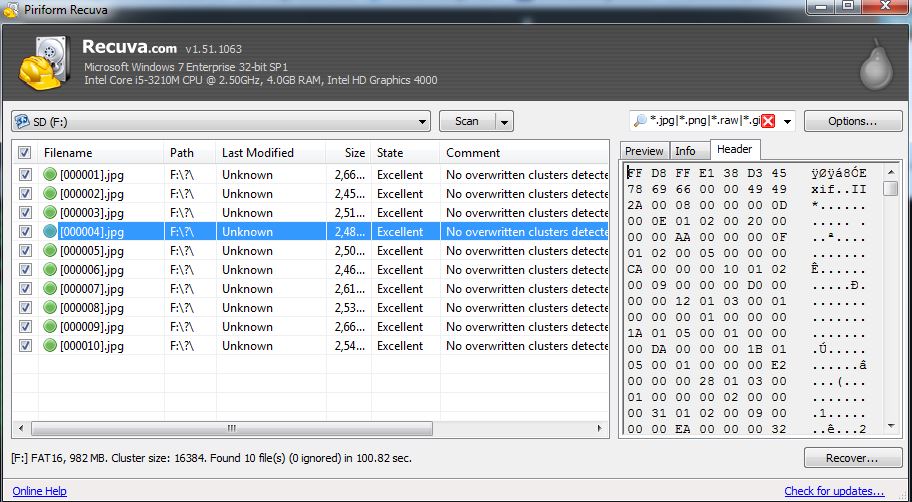Click the SD drive icon in selector

(21, 121)
